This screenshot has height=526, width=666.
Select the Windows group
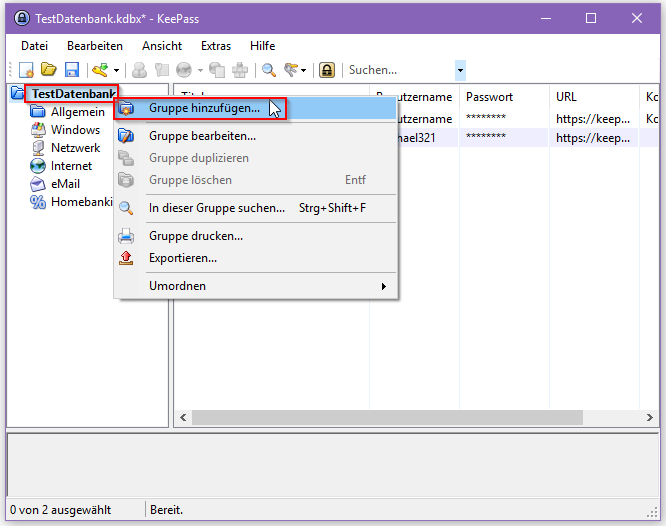click(x=76, y=130)
